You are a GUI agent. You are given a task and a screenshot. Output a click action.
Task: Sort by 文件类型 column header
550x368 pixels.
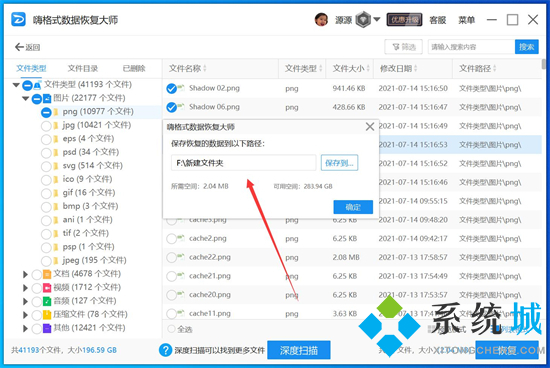303,68
